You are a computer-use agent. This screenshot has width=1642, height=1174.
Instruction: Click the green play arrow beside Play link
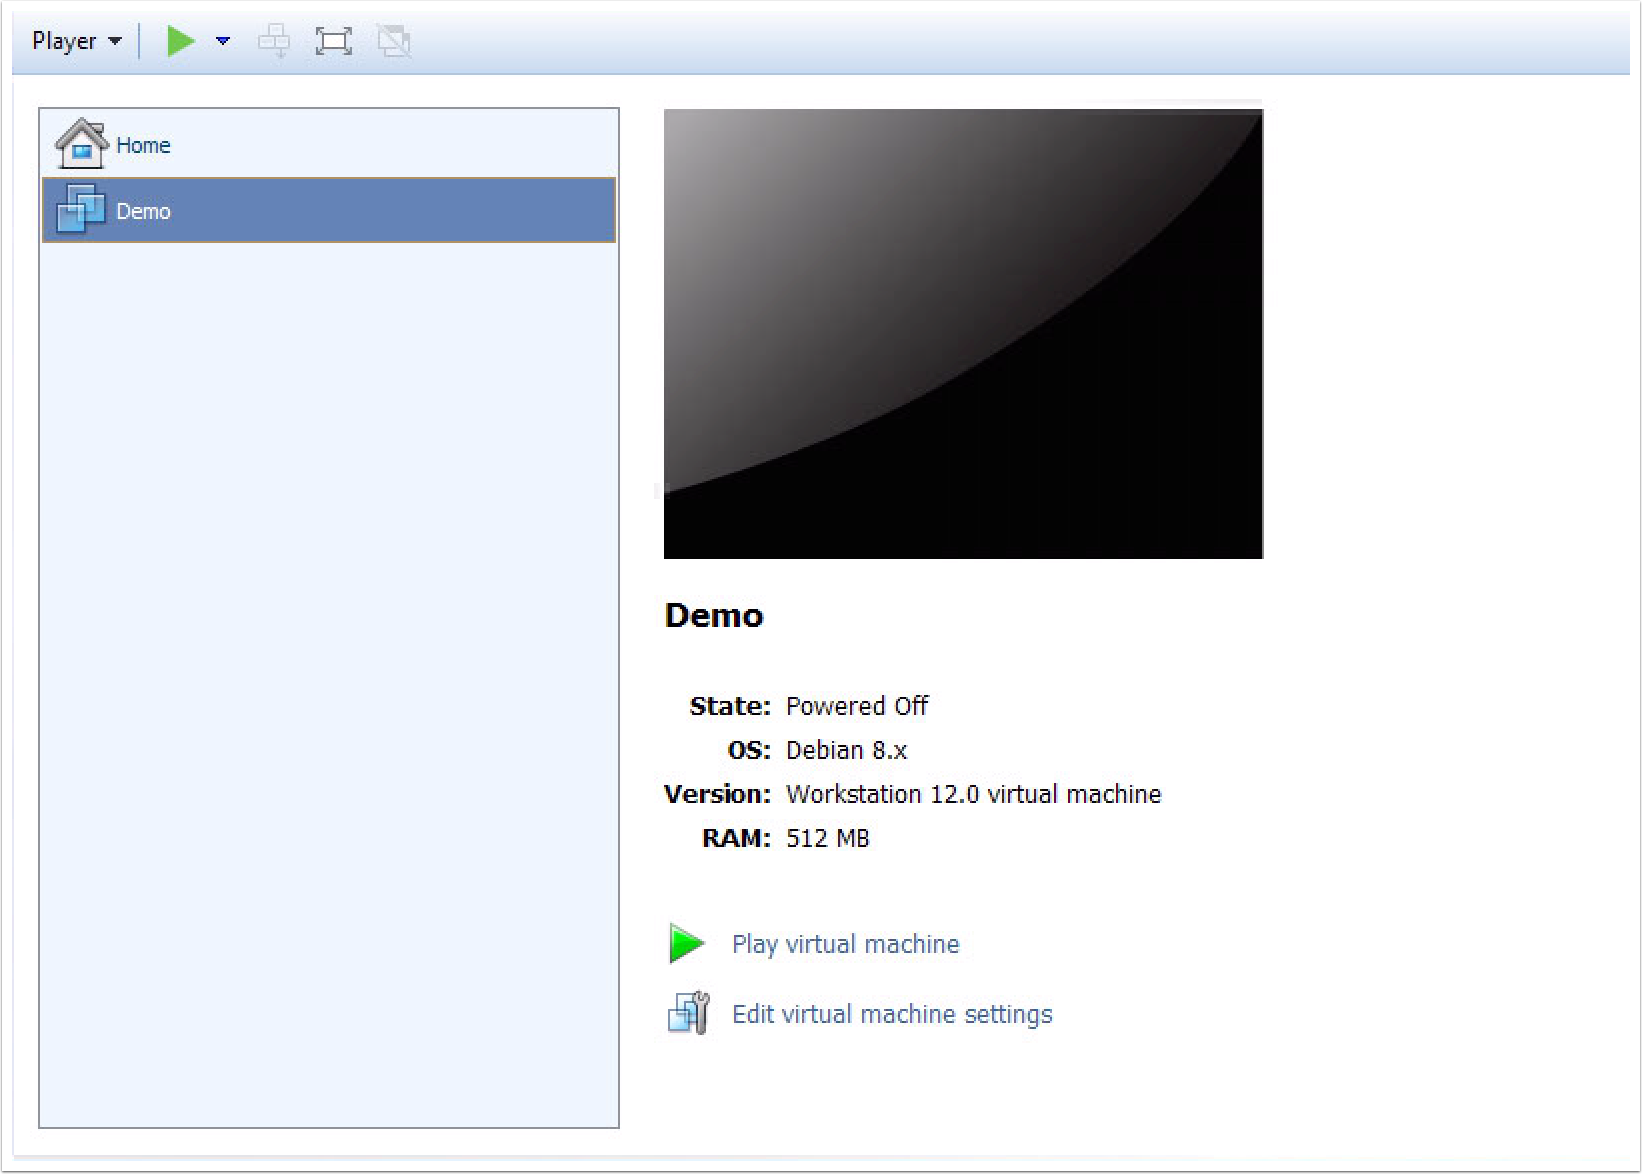pyautogui.click(x=686, y=944)
